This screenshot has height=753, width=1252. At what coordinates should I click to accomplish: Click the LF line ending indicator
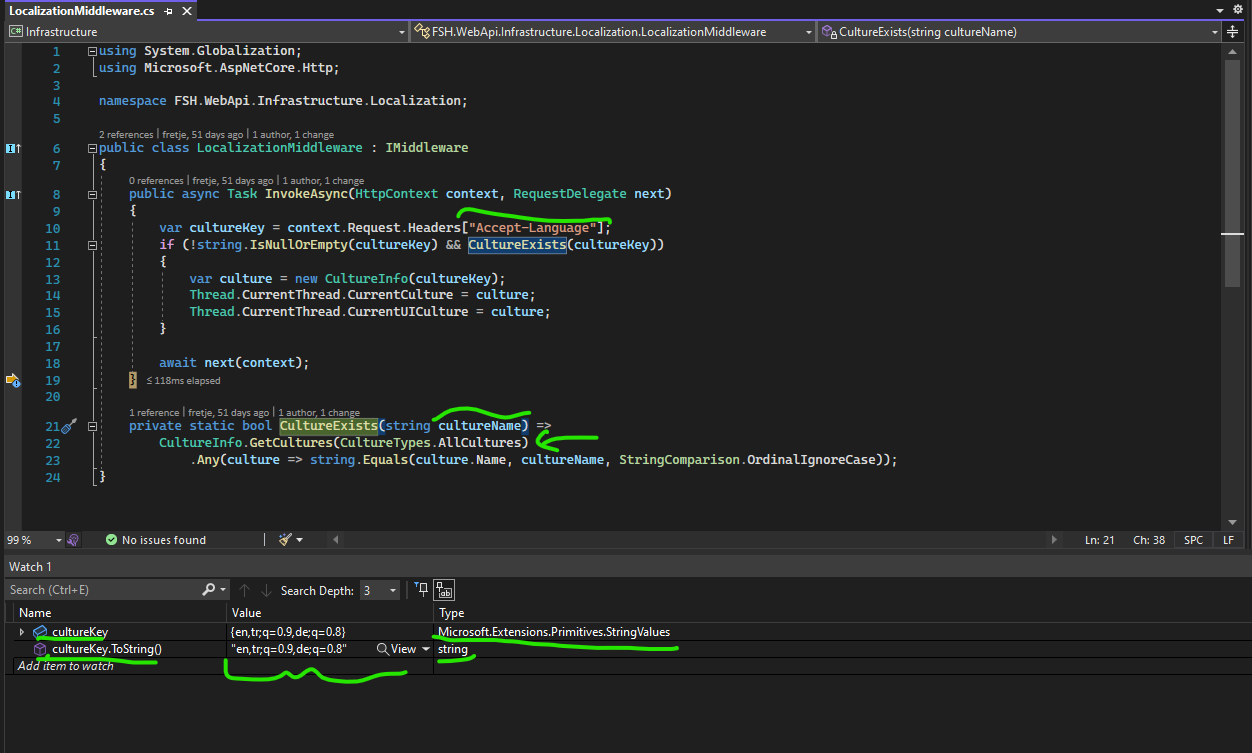coord(1228,540)
